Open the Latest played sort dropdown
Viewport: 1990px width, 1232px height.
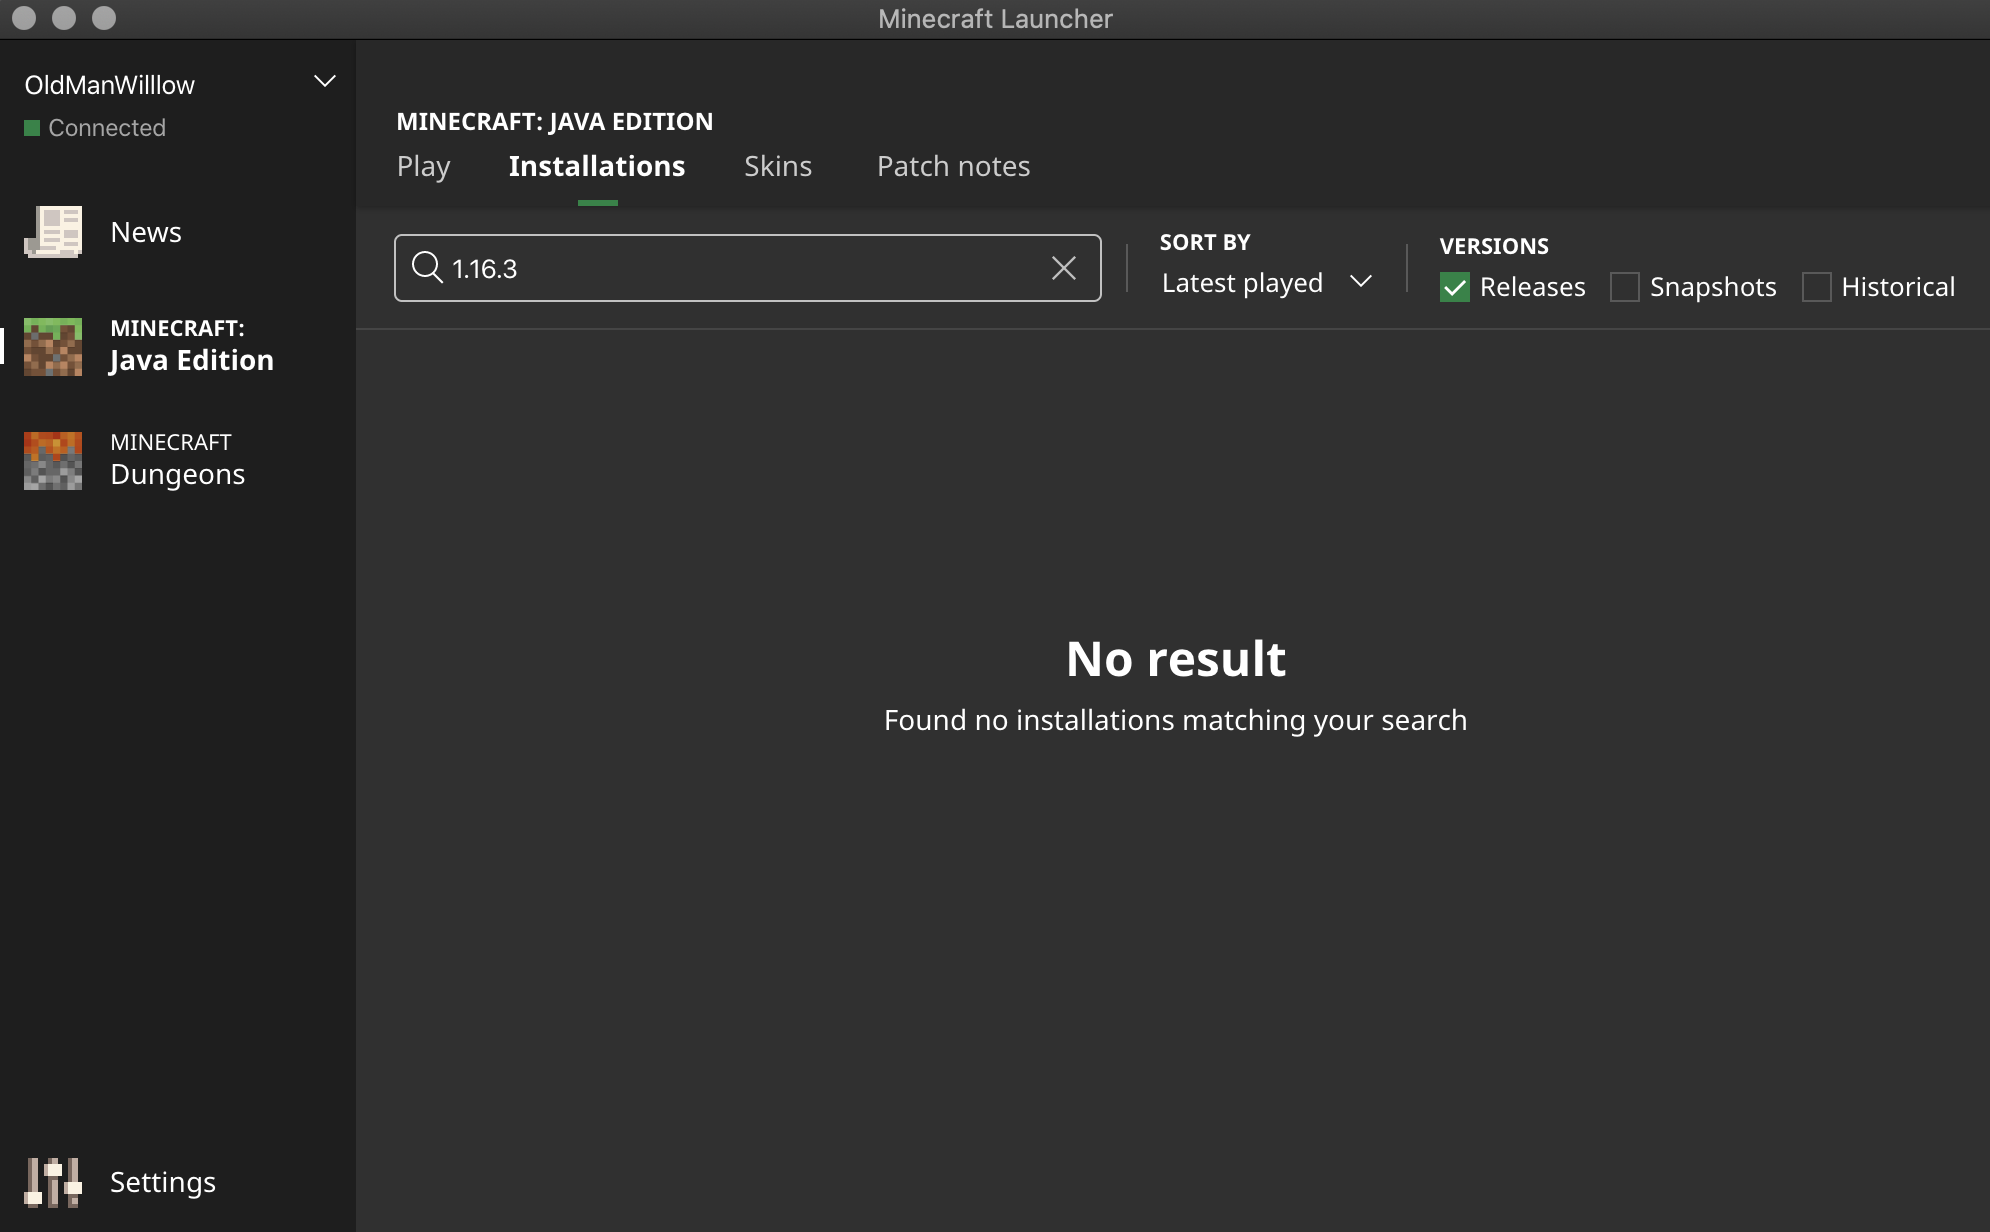tap(1242, 283)
